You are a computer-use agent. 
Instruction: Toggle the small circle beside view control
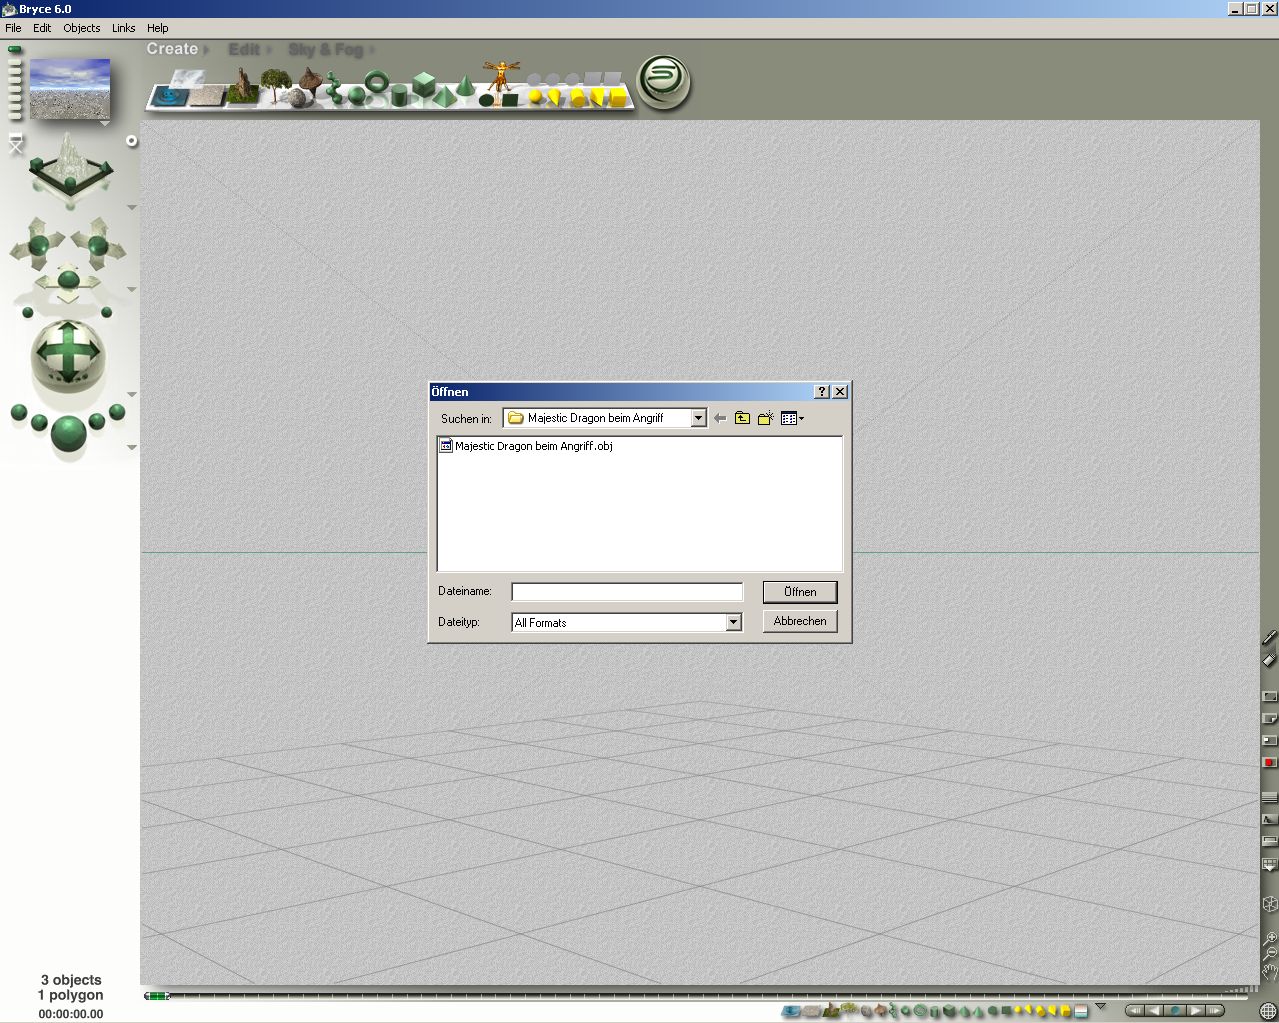point(131,141)
